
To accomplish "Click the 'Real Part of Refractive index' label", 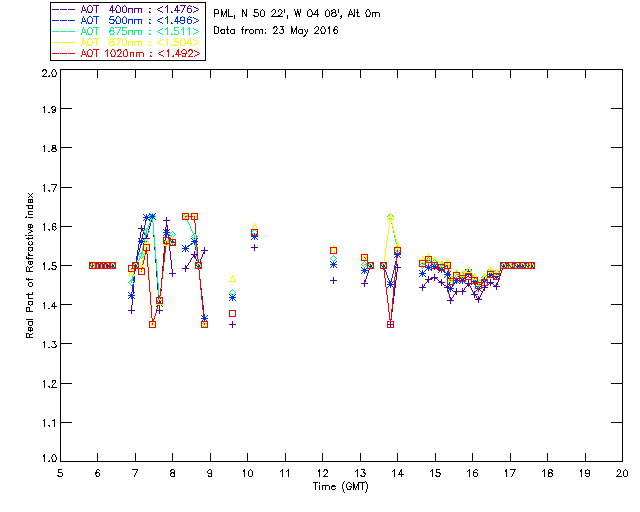I will tap(29, 265).
